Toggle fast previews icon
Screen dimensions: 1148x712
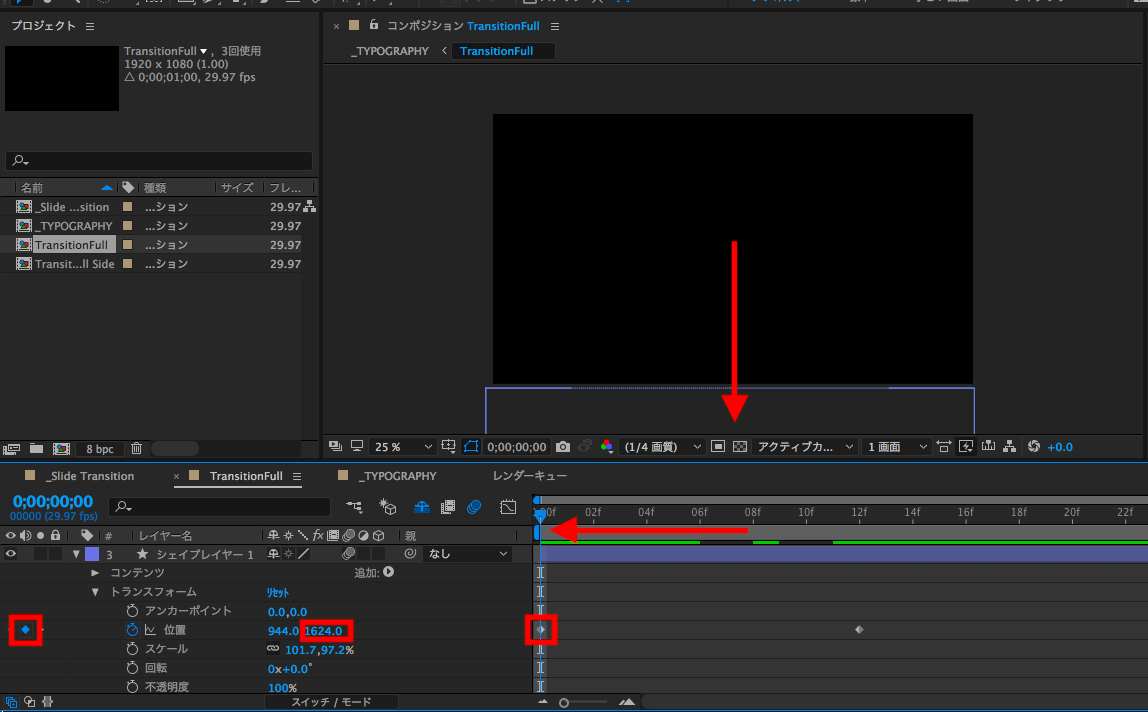coord(966,446)
